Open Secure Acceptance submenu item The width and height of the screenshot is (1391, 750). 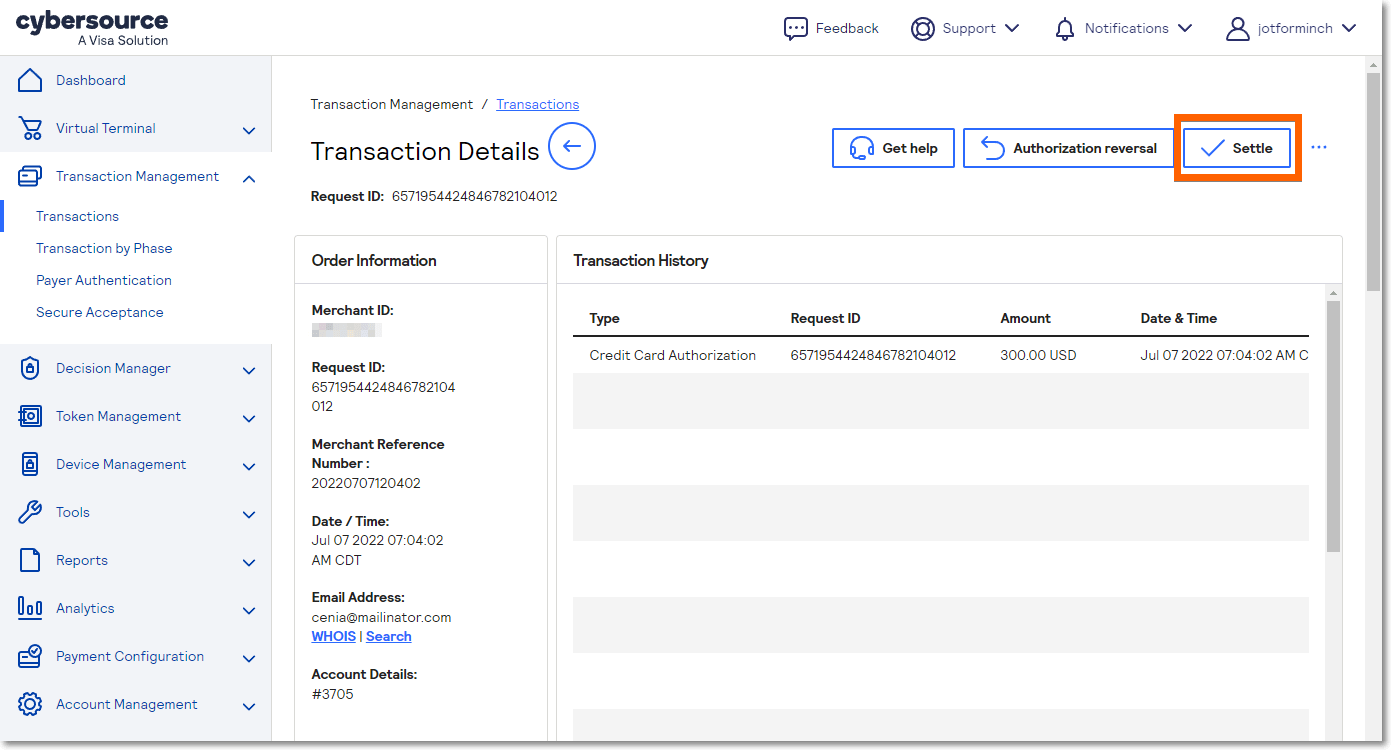[x=99, y=312]
